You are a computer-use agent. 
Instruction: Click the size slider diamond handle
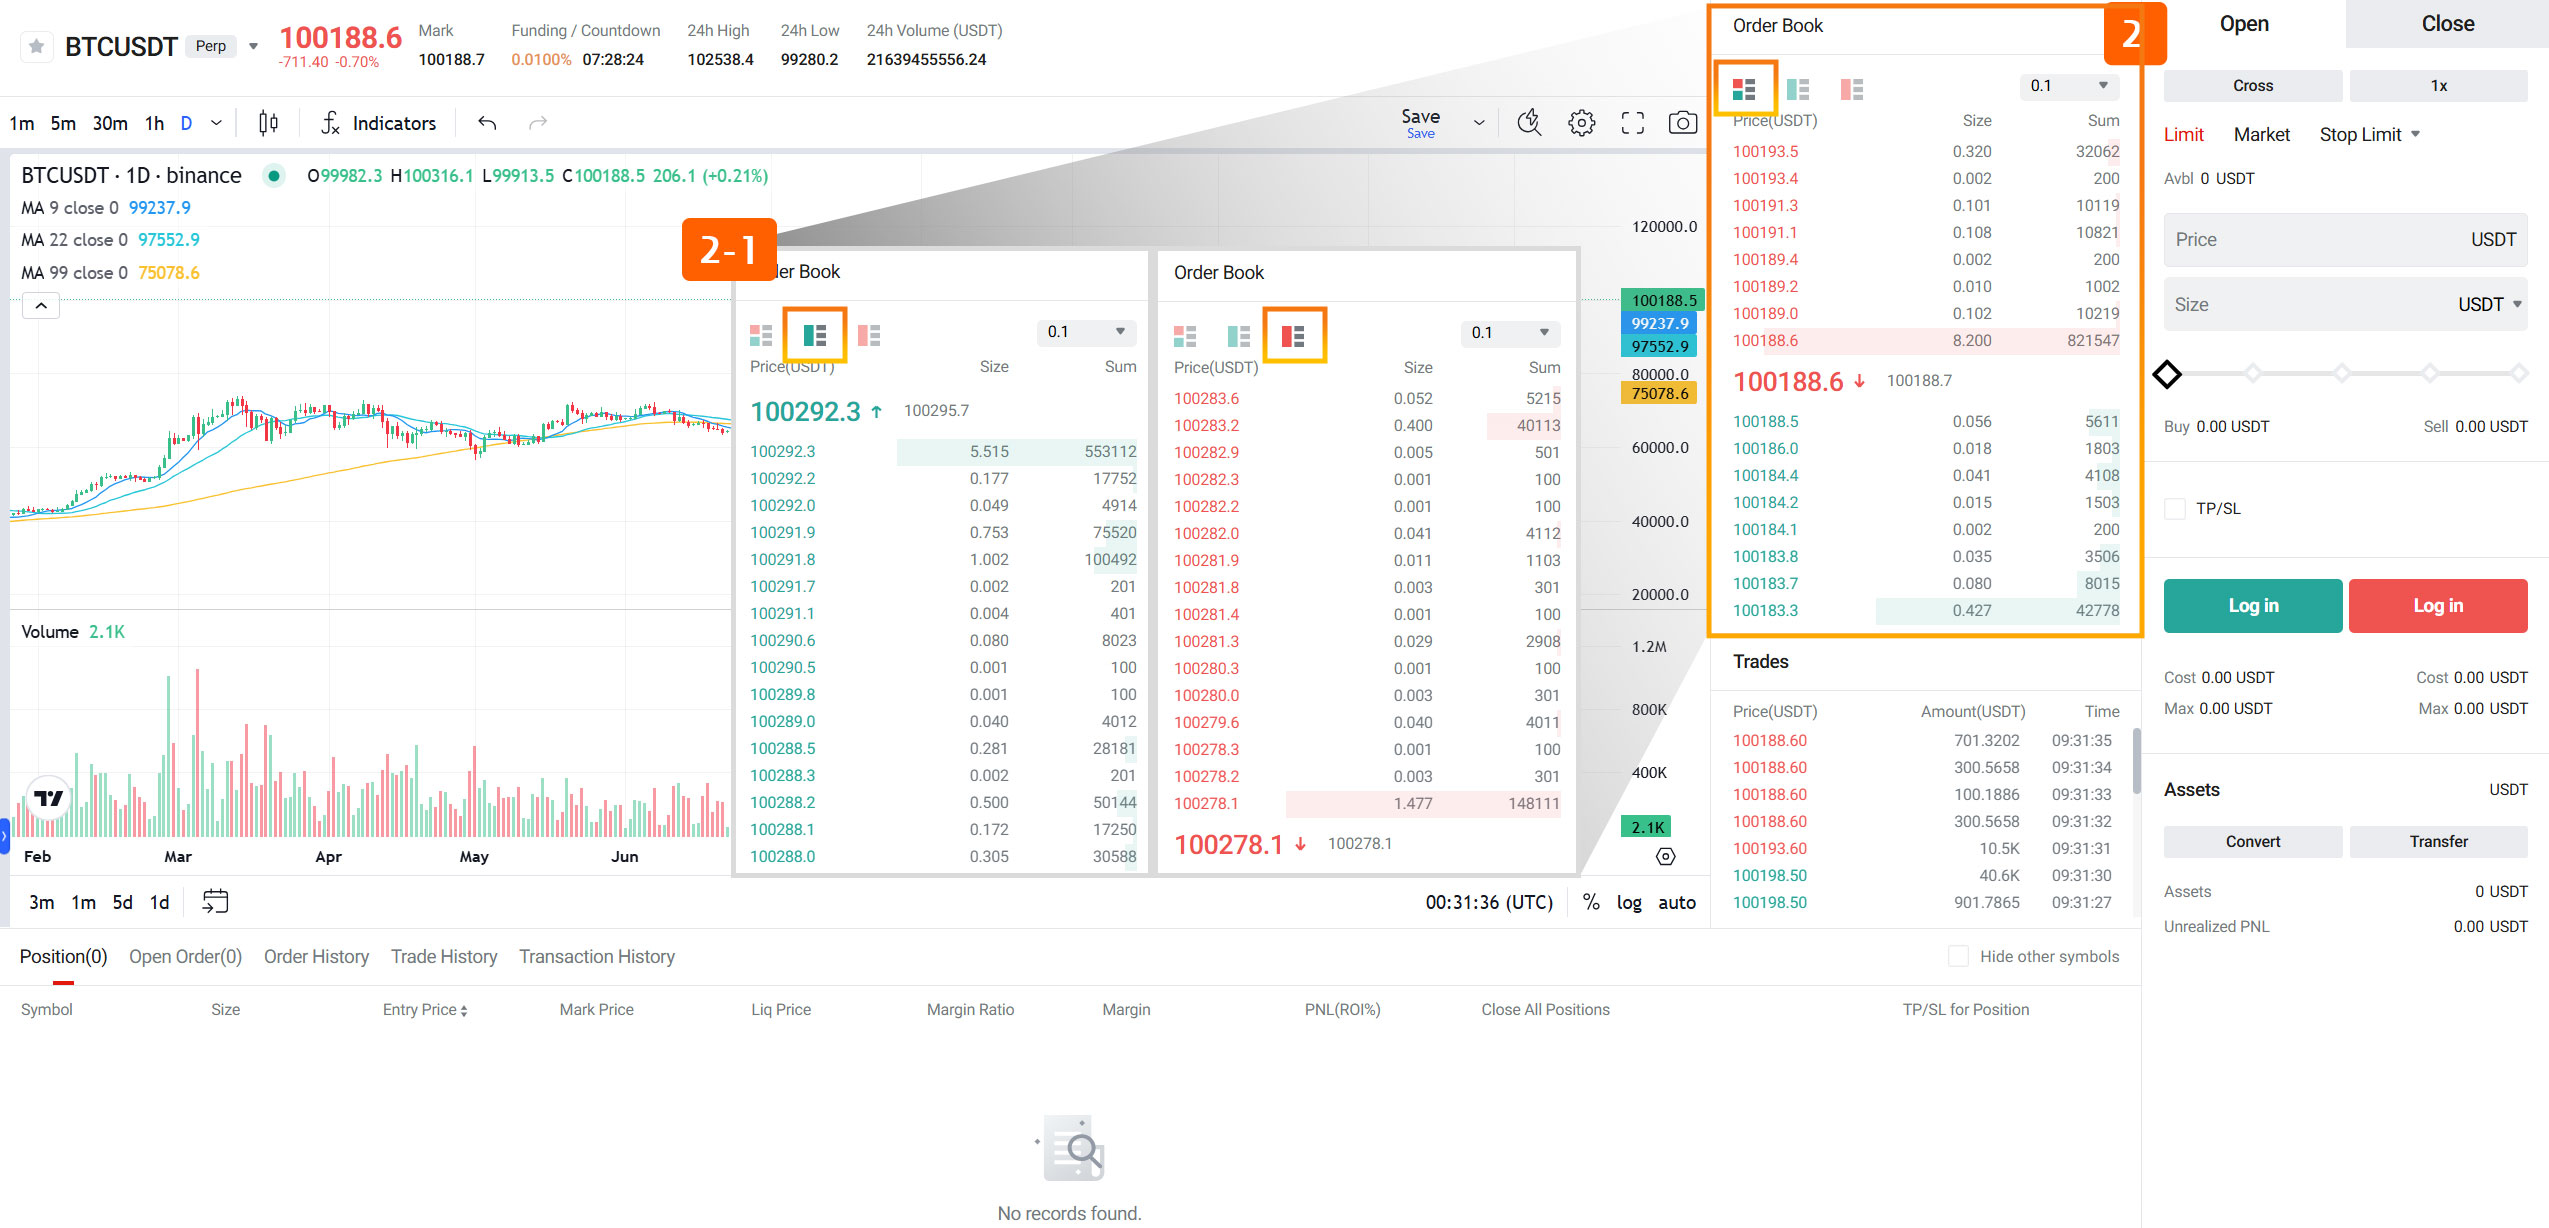[2166, 374]
